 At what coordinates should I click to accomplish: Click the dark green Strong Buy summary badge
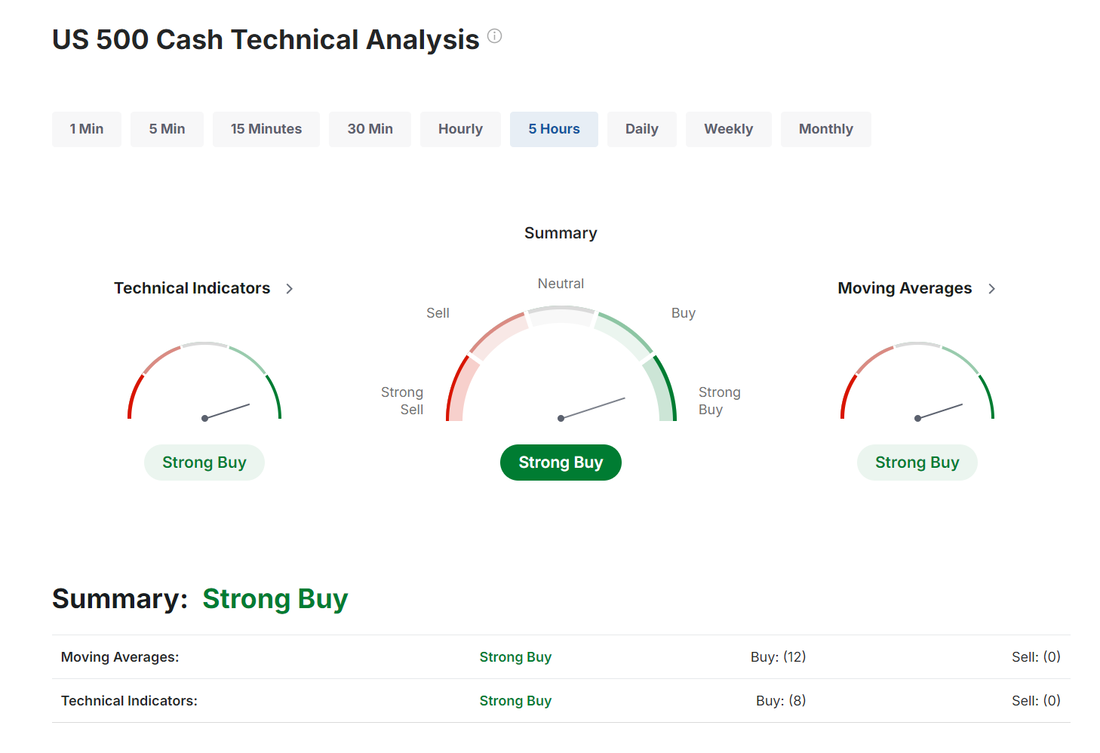point(561,462)
